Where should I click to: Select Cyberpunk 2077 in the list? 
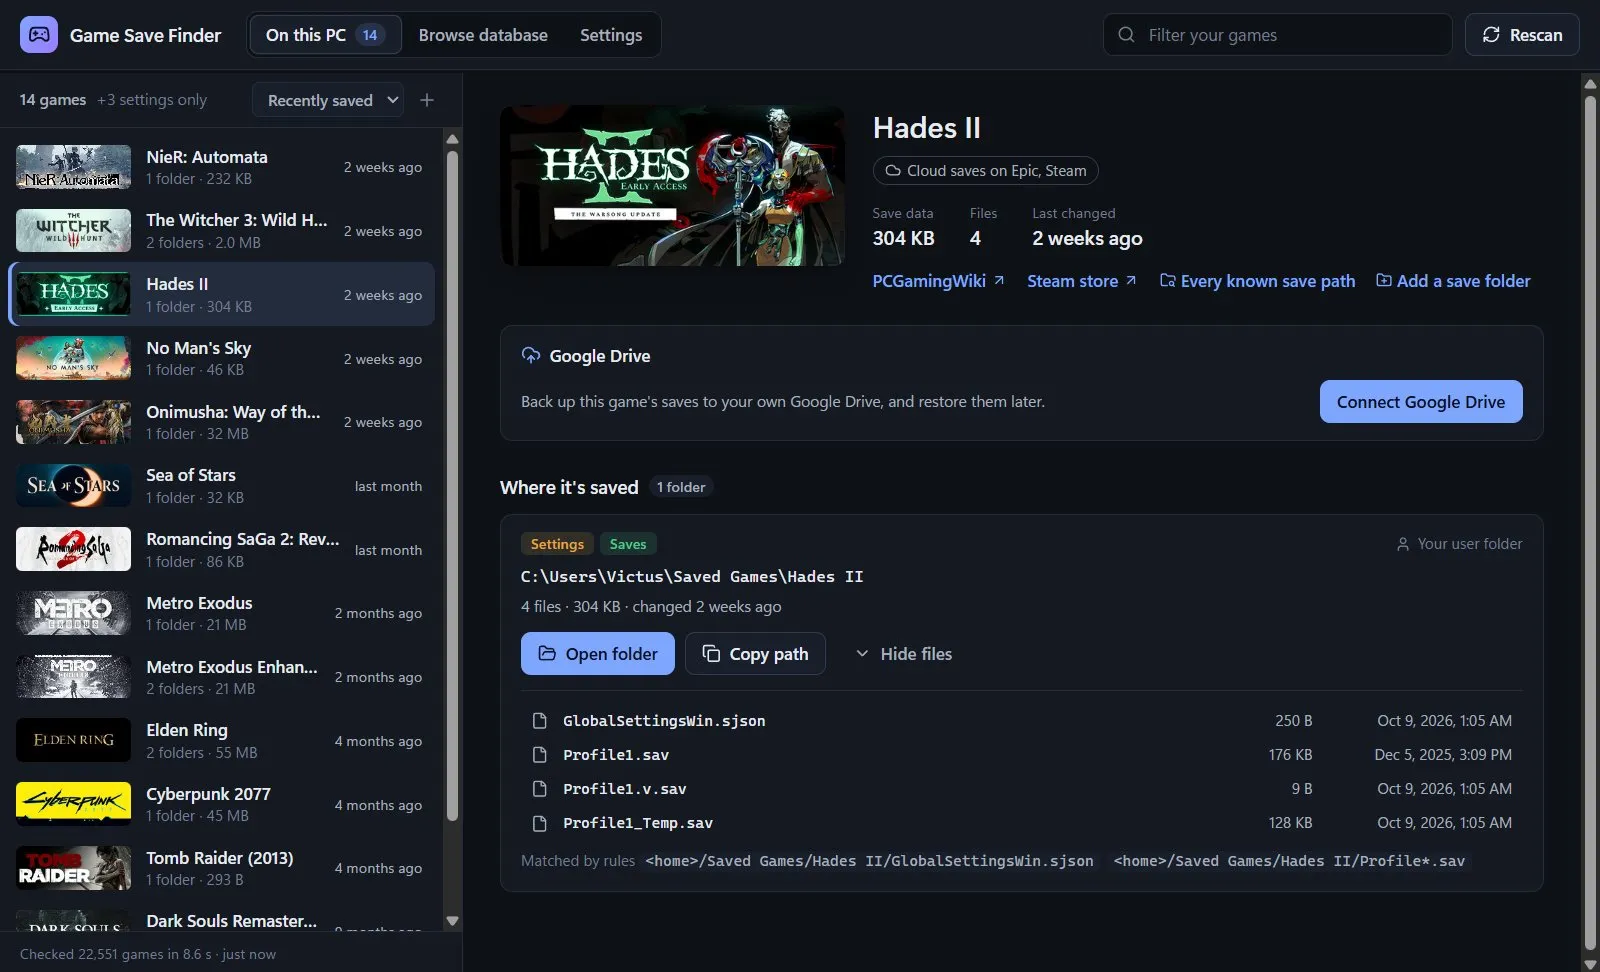click(x=222, y=805)
